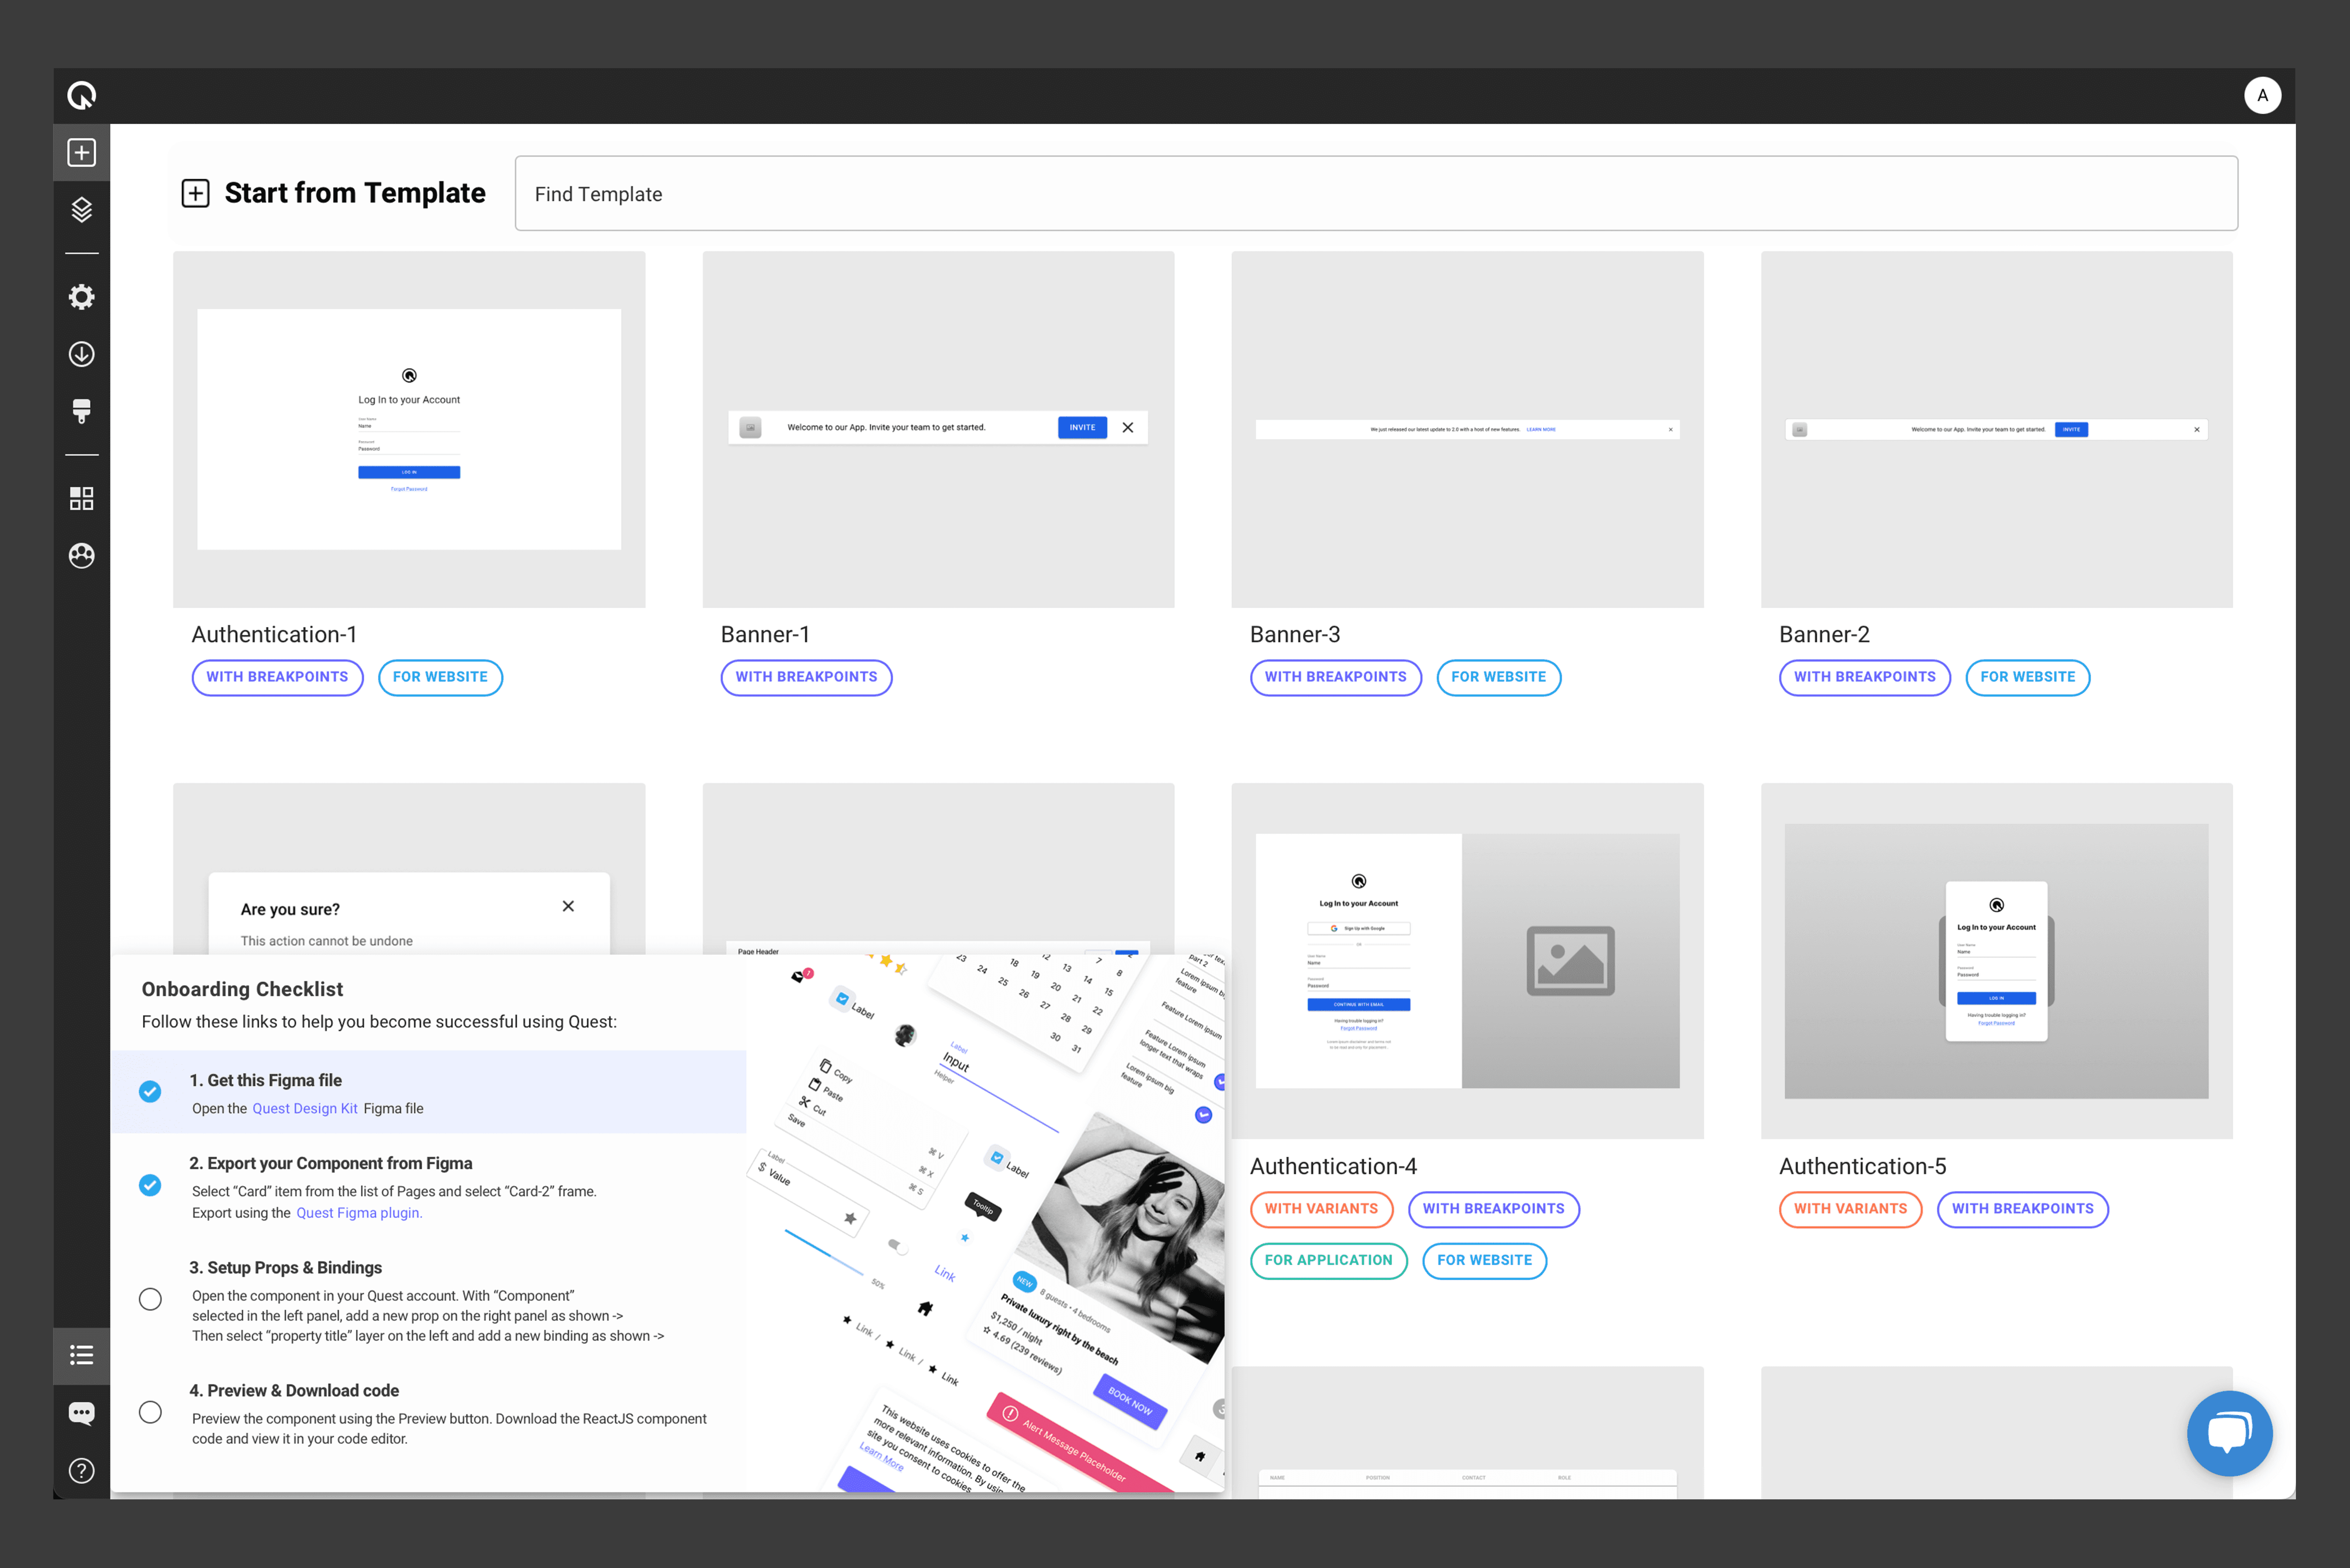The image size is (2350, 1568).
Task: Click the Quest logo icon
Action: point(81,96)
